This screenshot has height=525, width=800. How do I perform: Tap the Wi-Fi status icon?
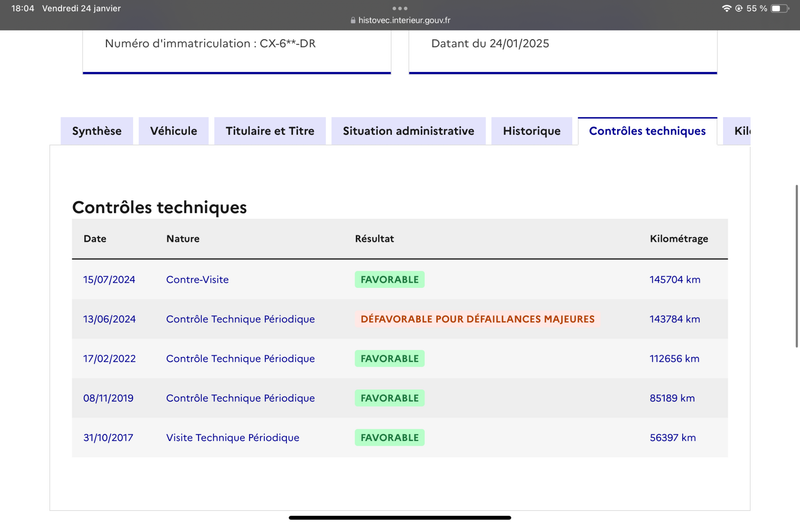coord(727,8)
